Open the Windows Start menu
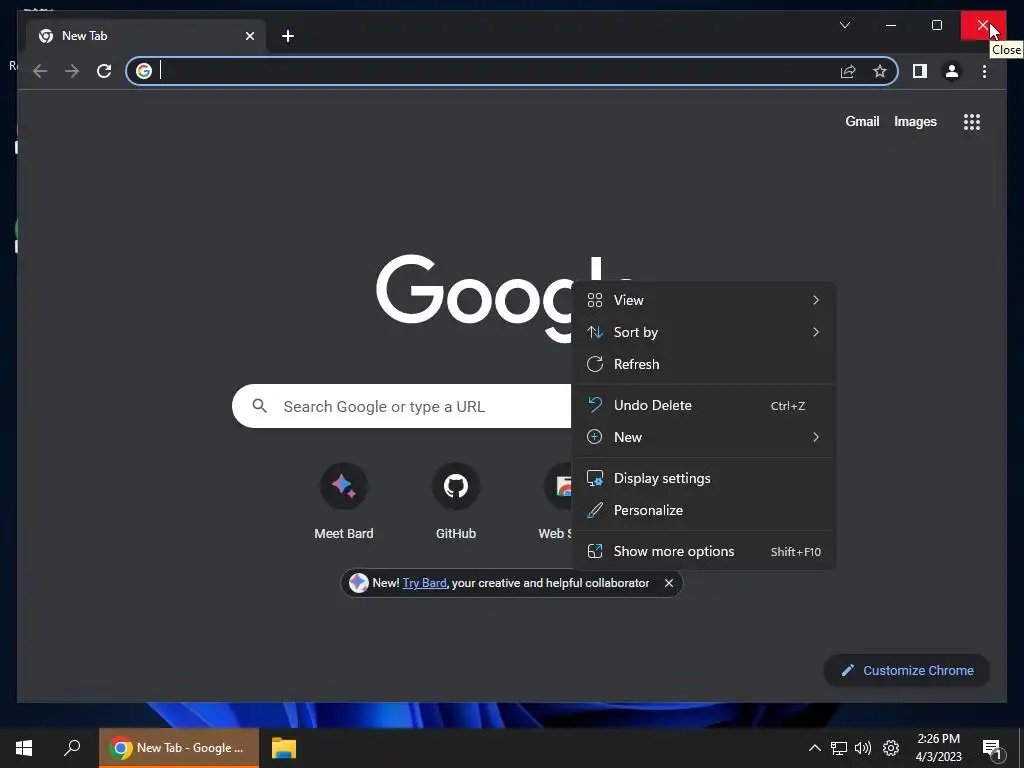 coord(24,748)
